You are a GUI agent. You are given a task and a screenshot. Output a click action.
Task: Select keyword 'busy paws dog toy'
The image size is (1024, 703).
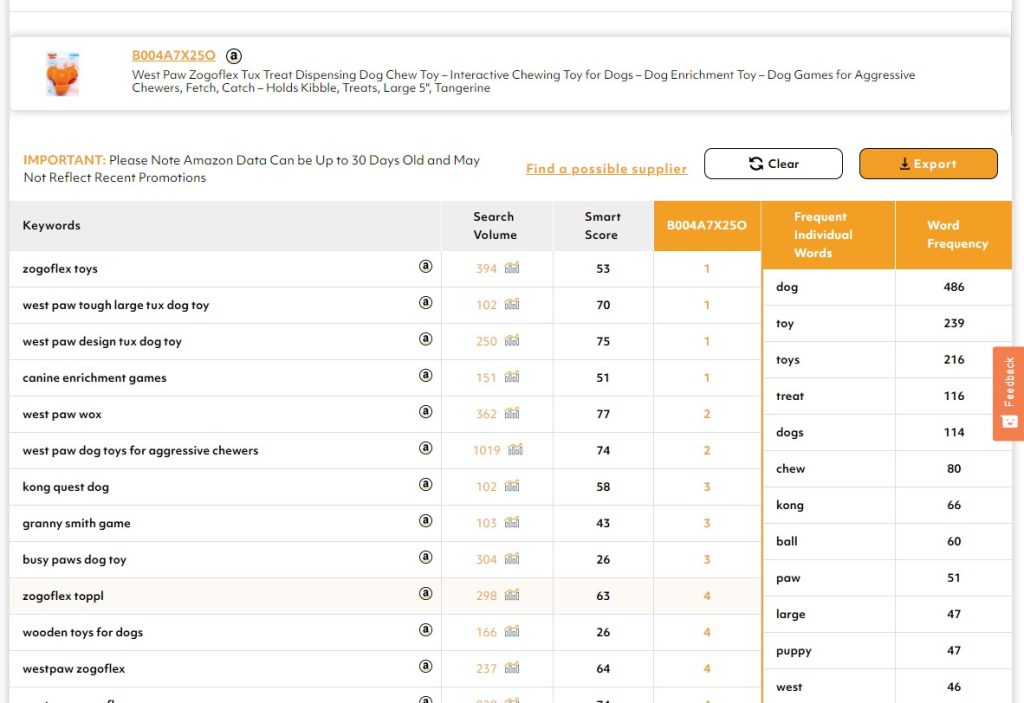pos(74,560)
